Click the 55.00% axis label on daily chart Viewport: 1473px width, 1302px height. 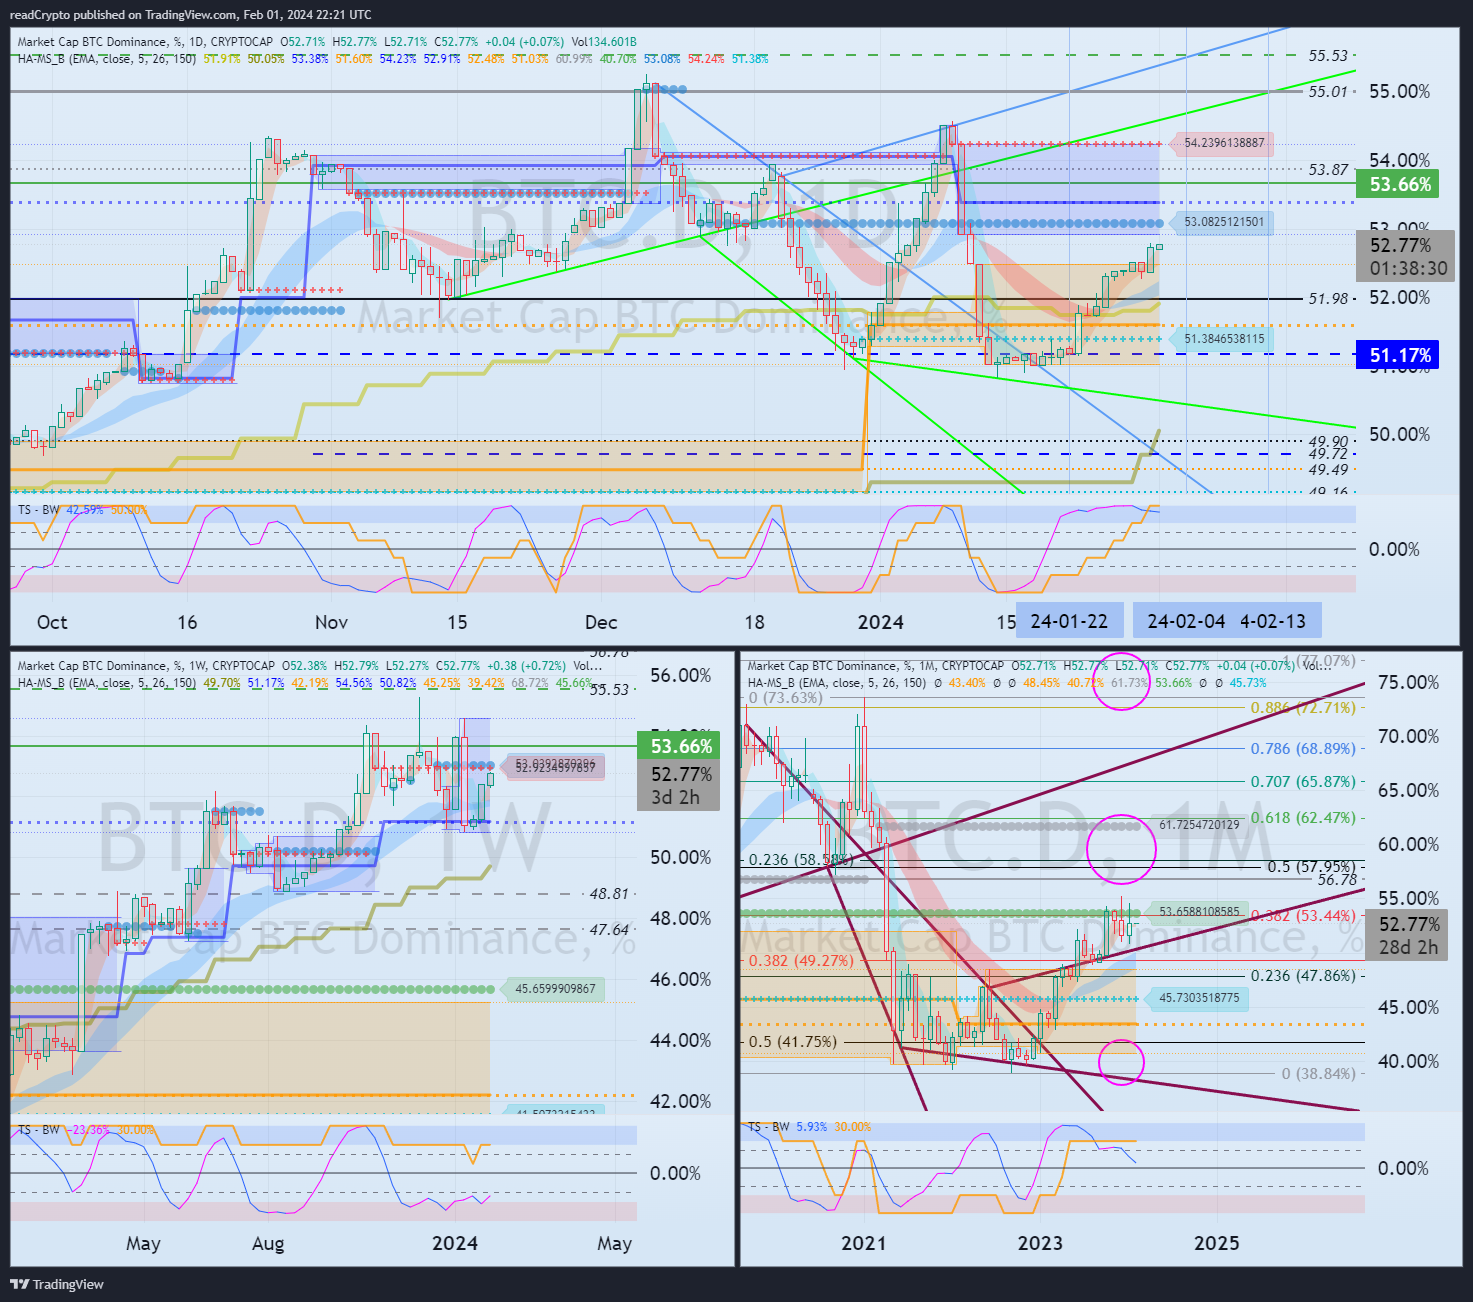click(1399, 91)
